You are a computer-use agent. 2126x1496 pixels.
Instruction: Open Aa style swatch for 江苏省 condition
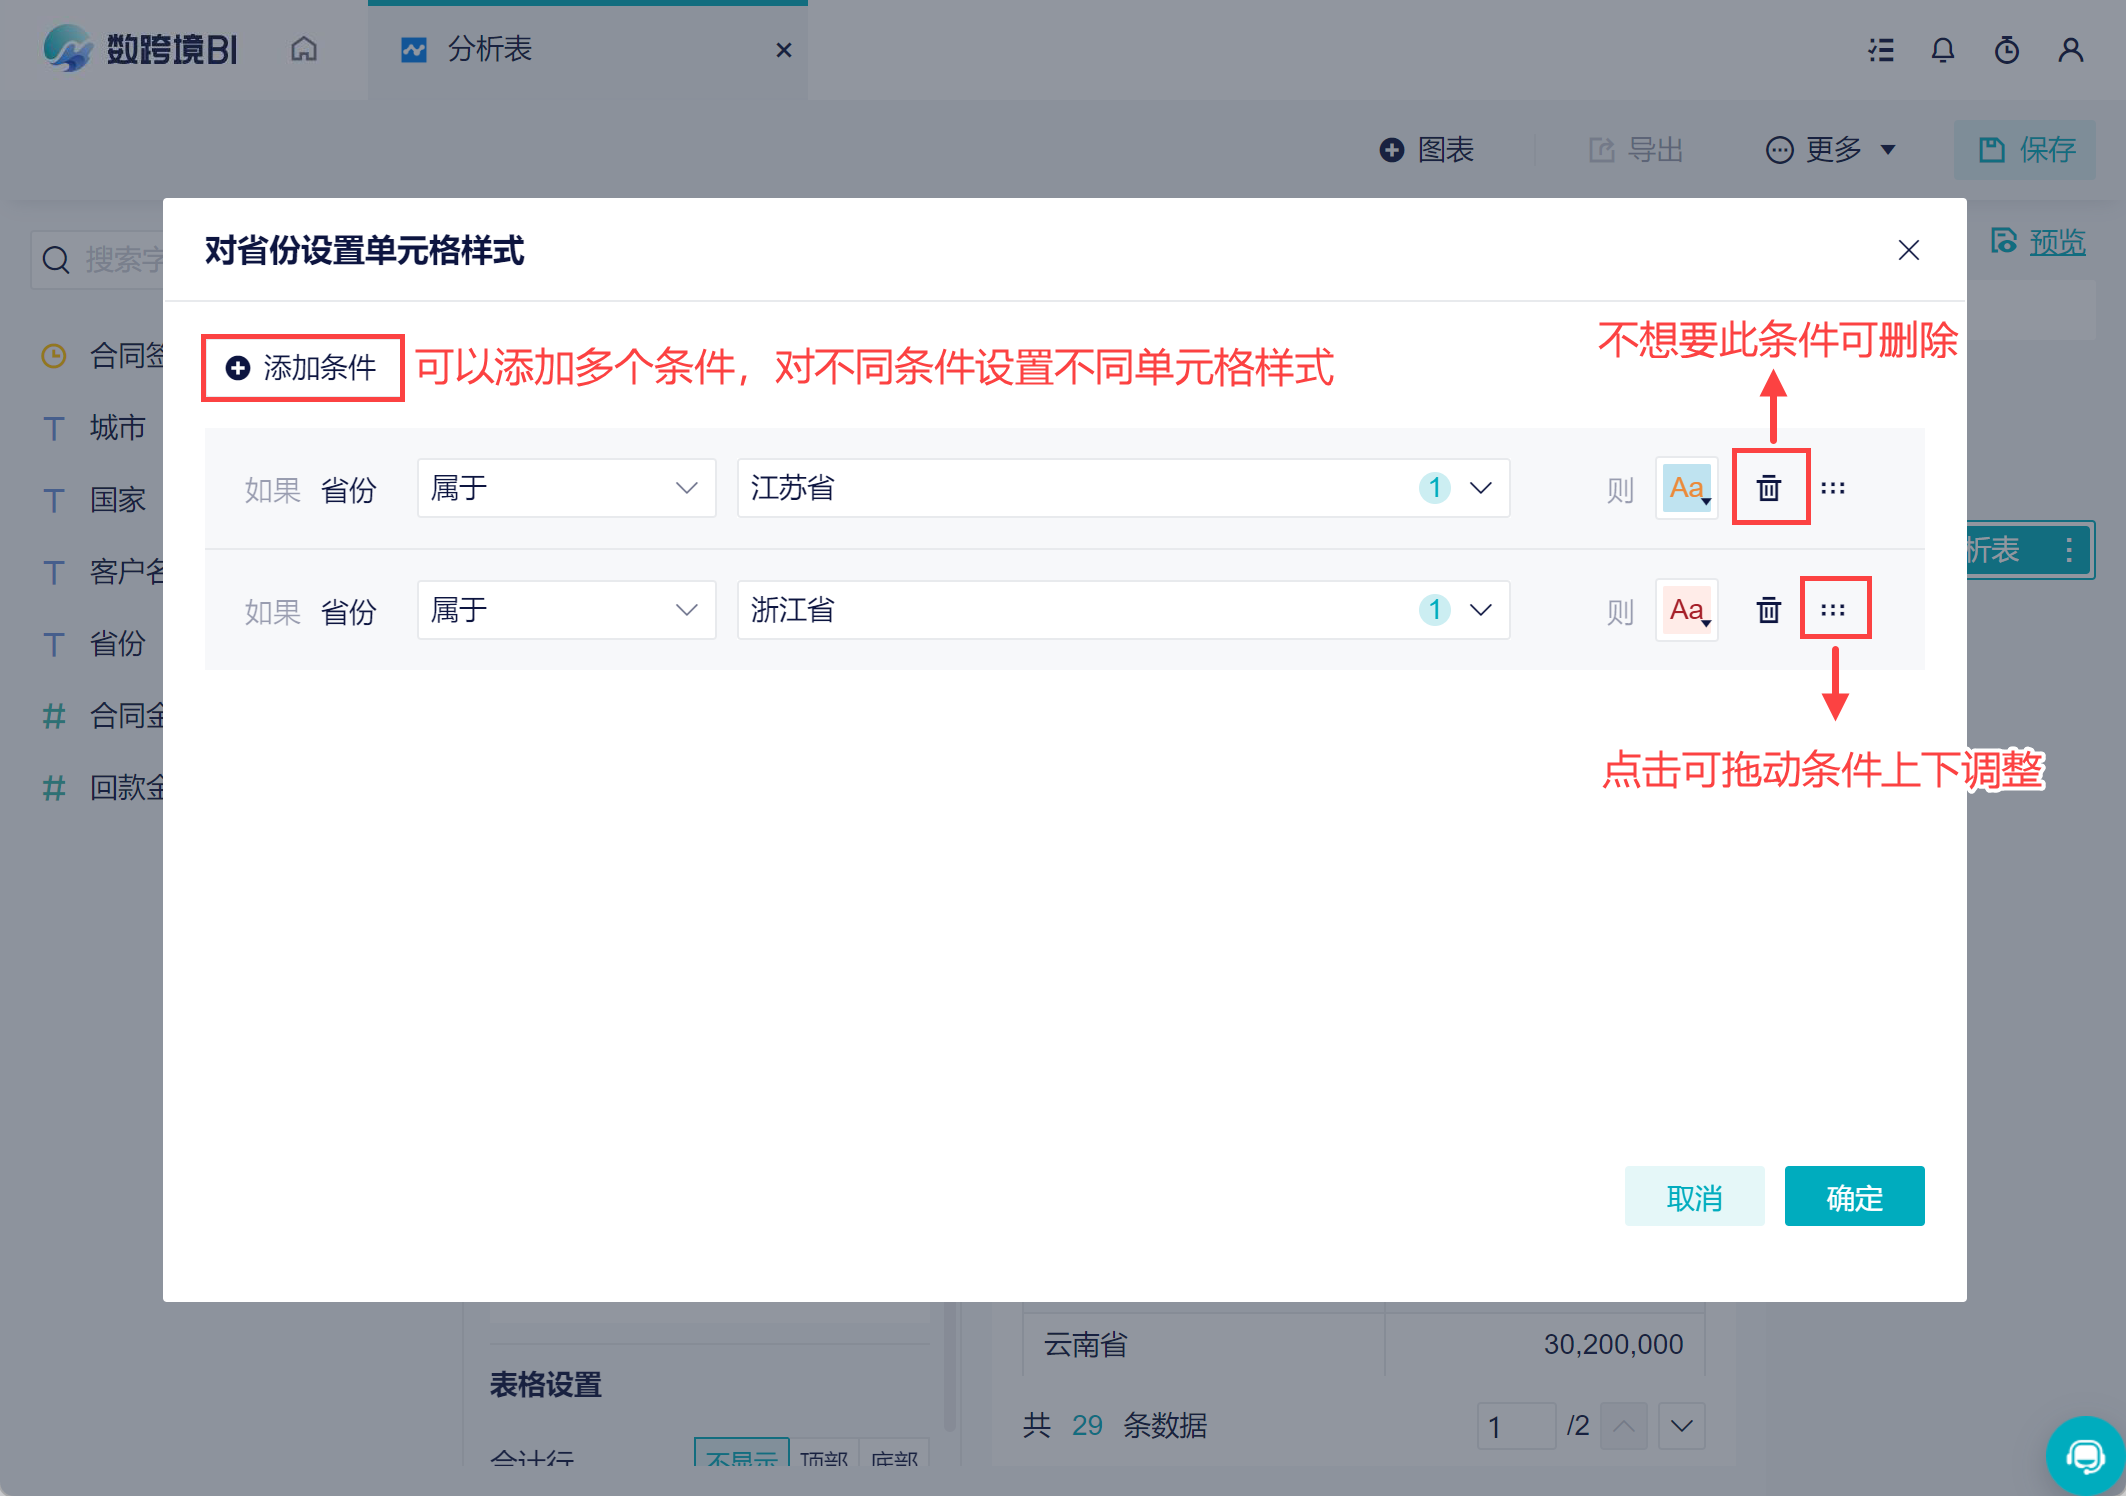click(1687, 488)
